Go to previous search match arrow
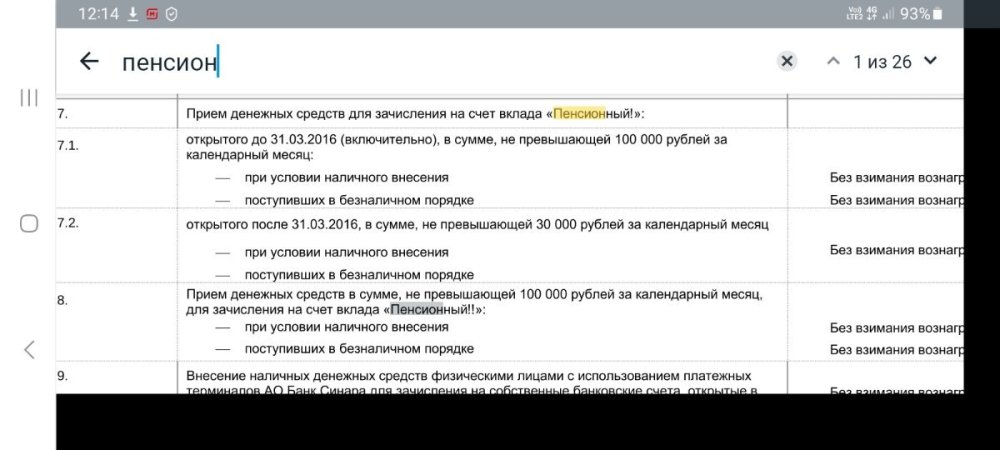 833,61
